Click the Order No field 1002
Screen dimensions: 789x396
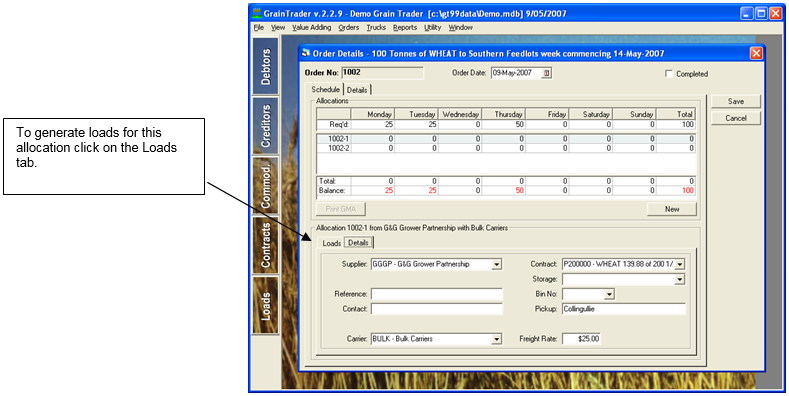point(382,73)
